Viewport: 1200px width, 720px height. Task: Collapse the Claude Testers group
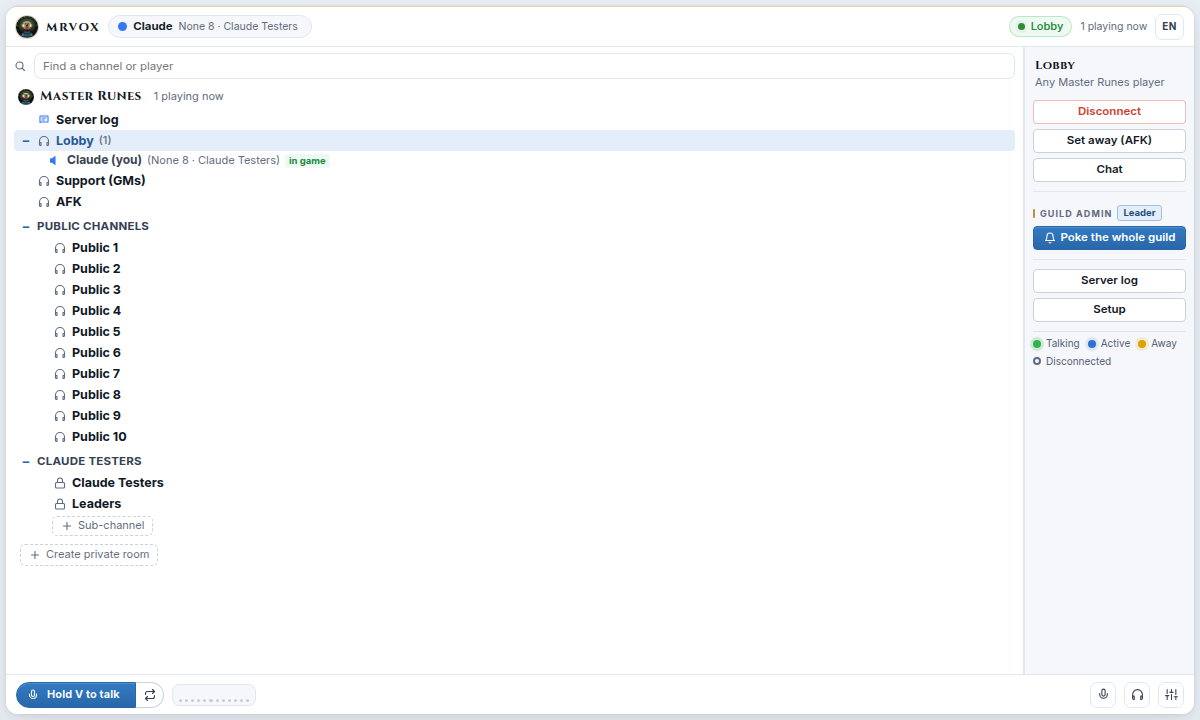(26, 461)
